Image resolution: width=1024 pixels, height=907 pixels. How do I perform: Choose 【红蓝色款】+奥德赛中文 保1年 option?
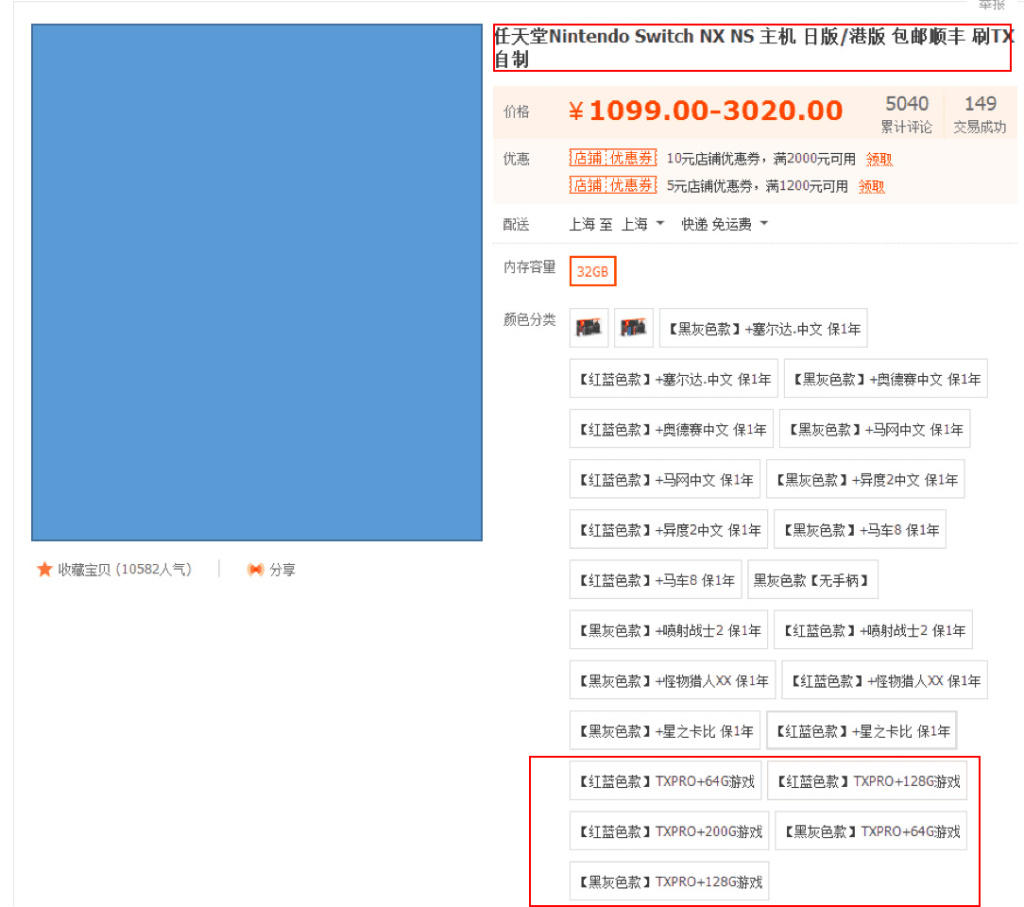pyautogui.click(x=671, y=429)
